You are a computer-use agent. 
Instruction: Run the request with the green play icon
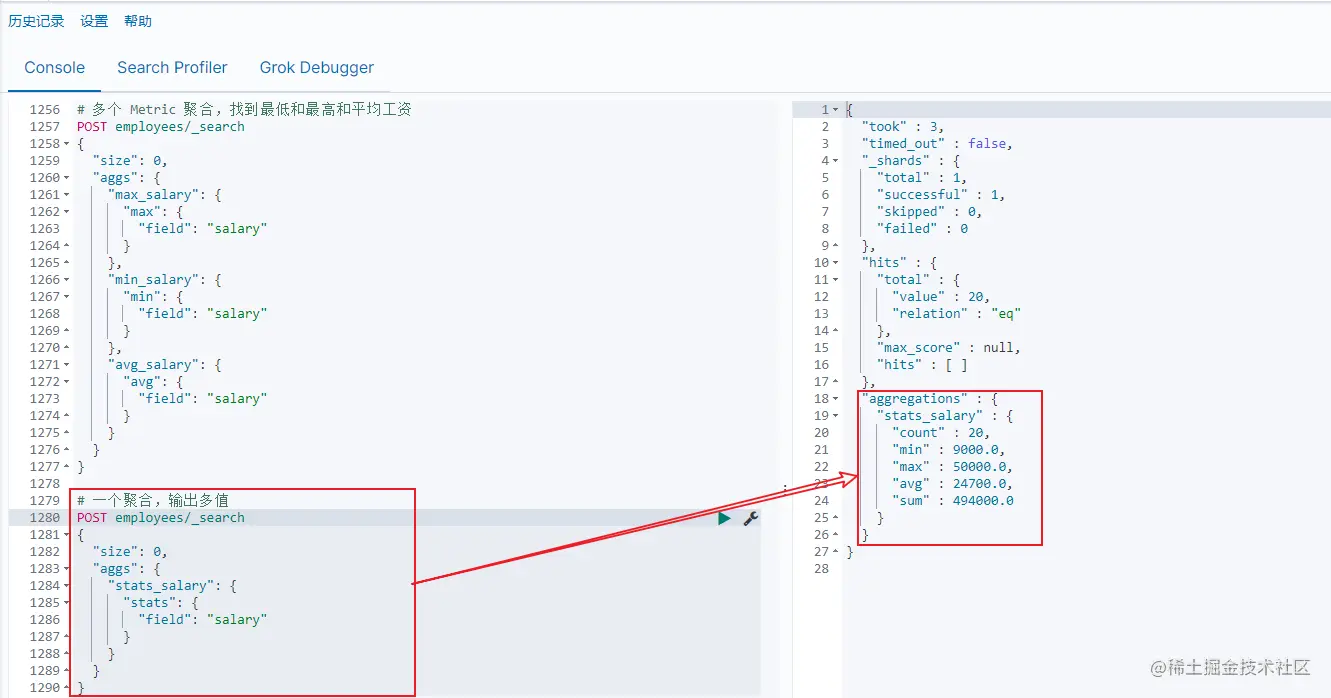(x=724, y=518)
